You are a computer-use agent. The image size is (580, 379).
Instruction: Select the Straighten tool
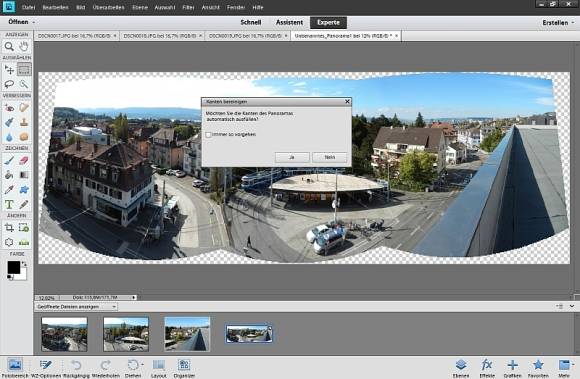[x=24, y=243]
